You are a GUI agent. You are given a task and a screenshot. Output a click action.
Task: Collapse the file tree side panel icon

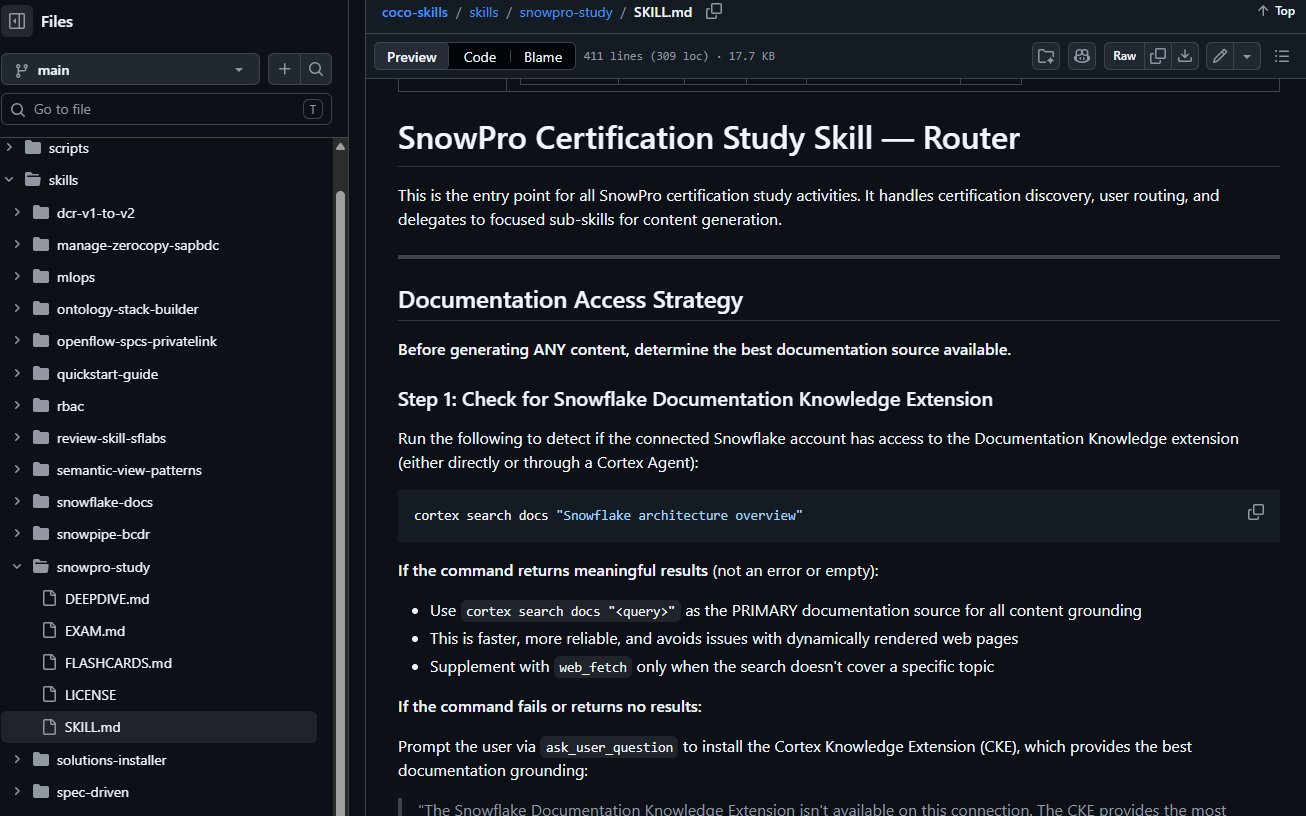pos(17,21)
